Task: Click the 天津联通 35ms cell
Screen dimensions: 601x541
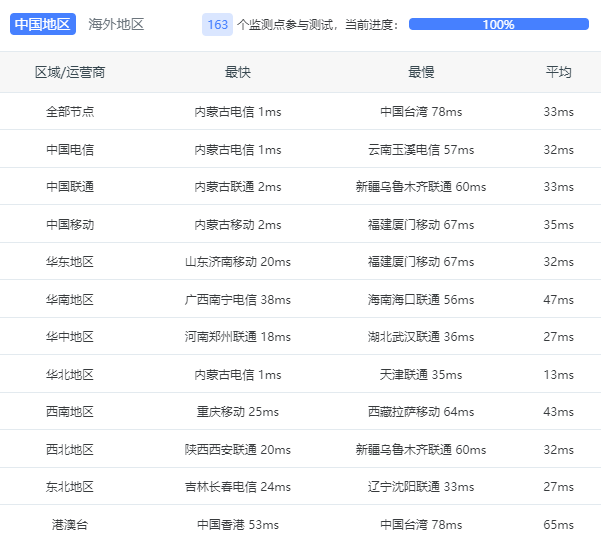Action: [421, 375]
